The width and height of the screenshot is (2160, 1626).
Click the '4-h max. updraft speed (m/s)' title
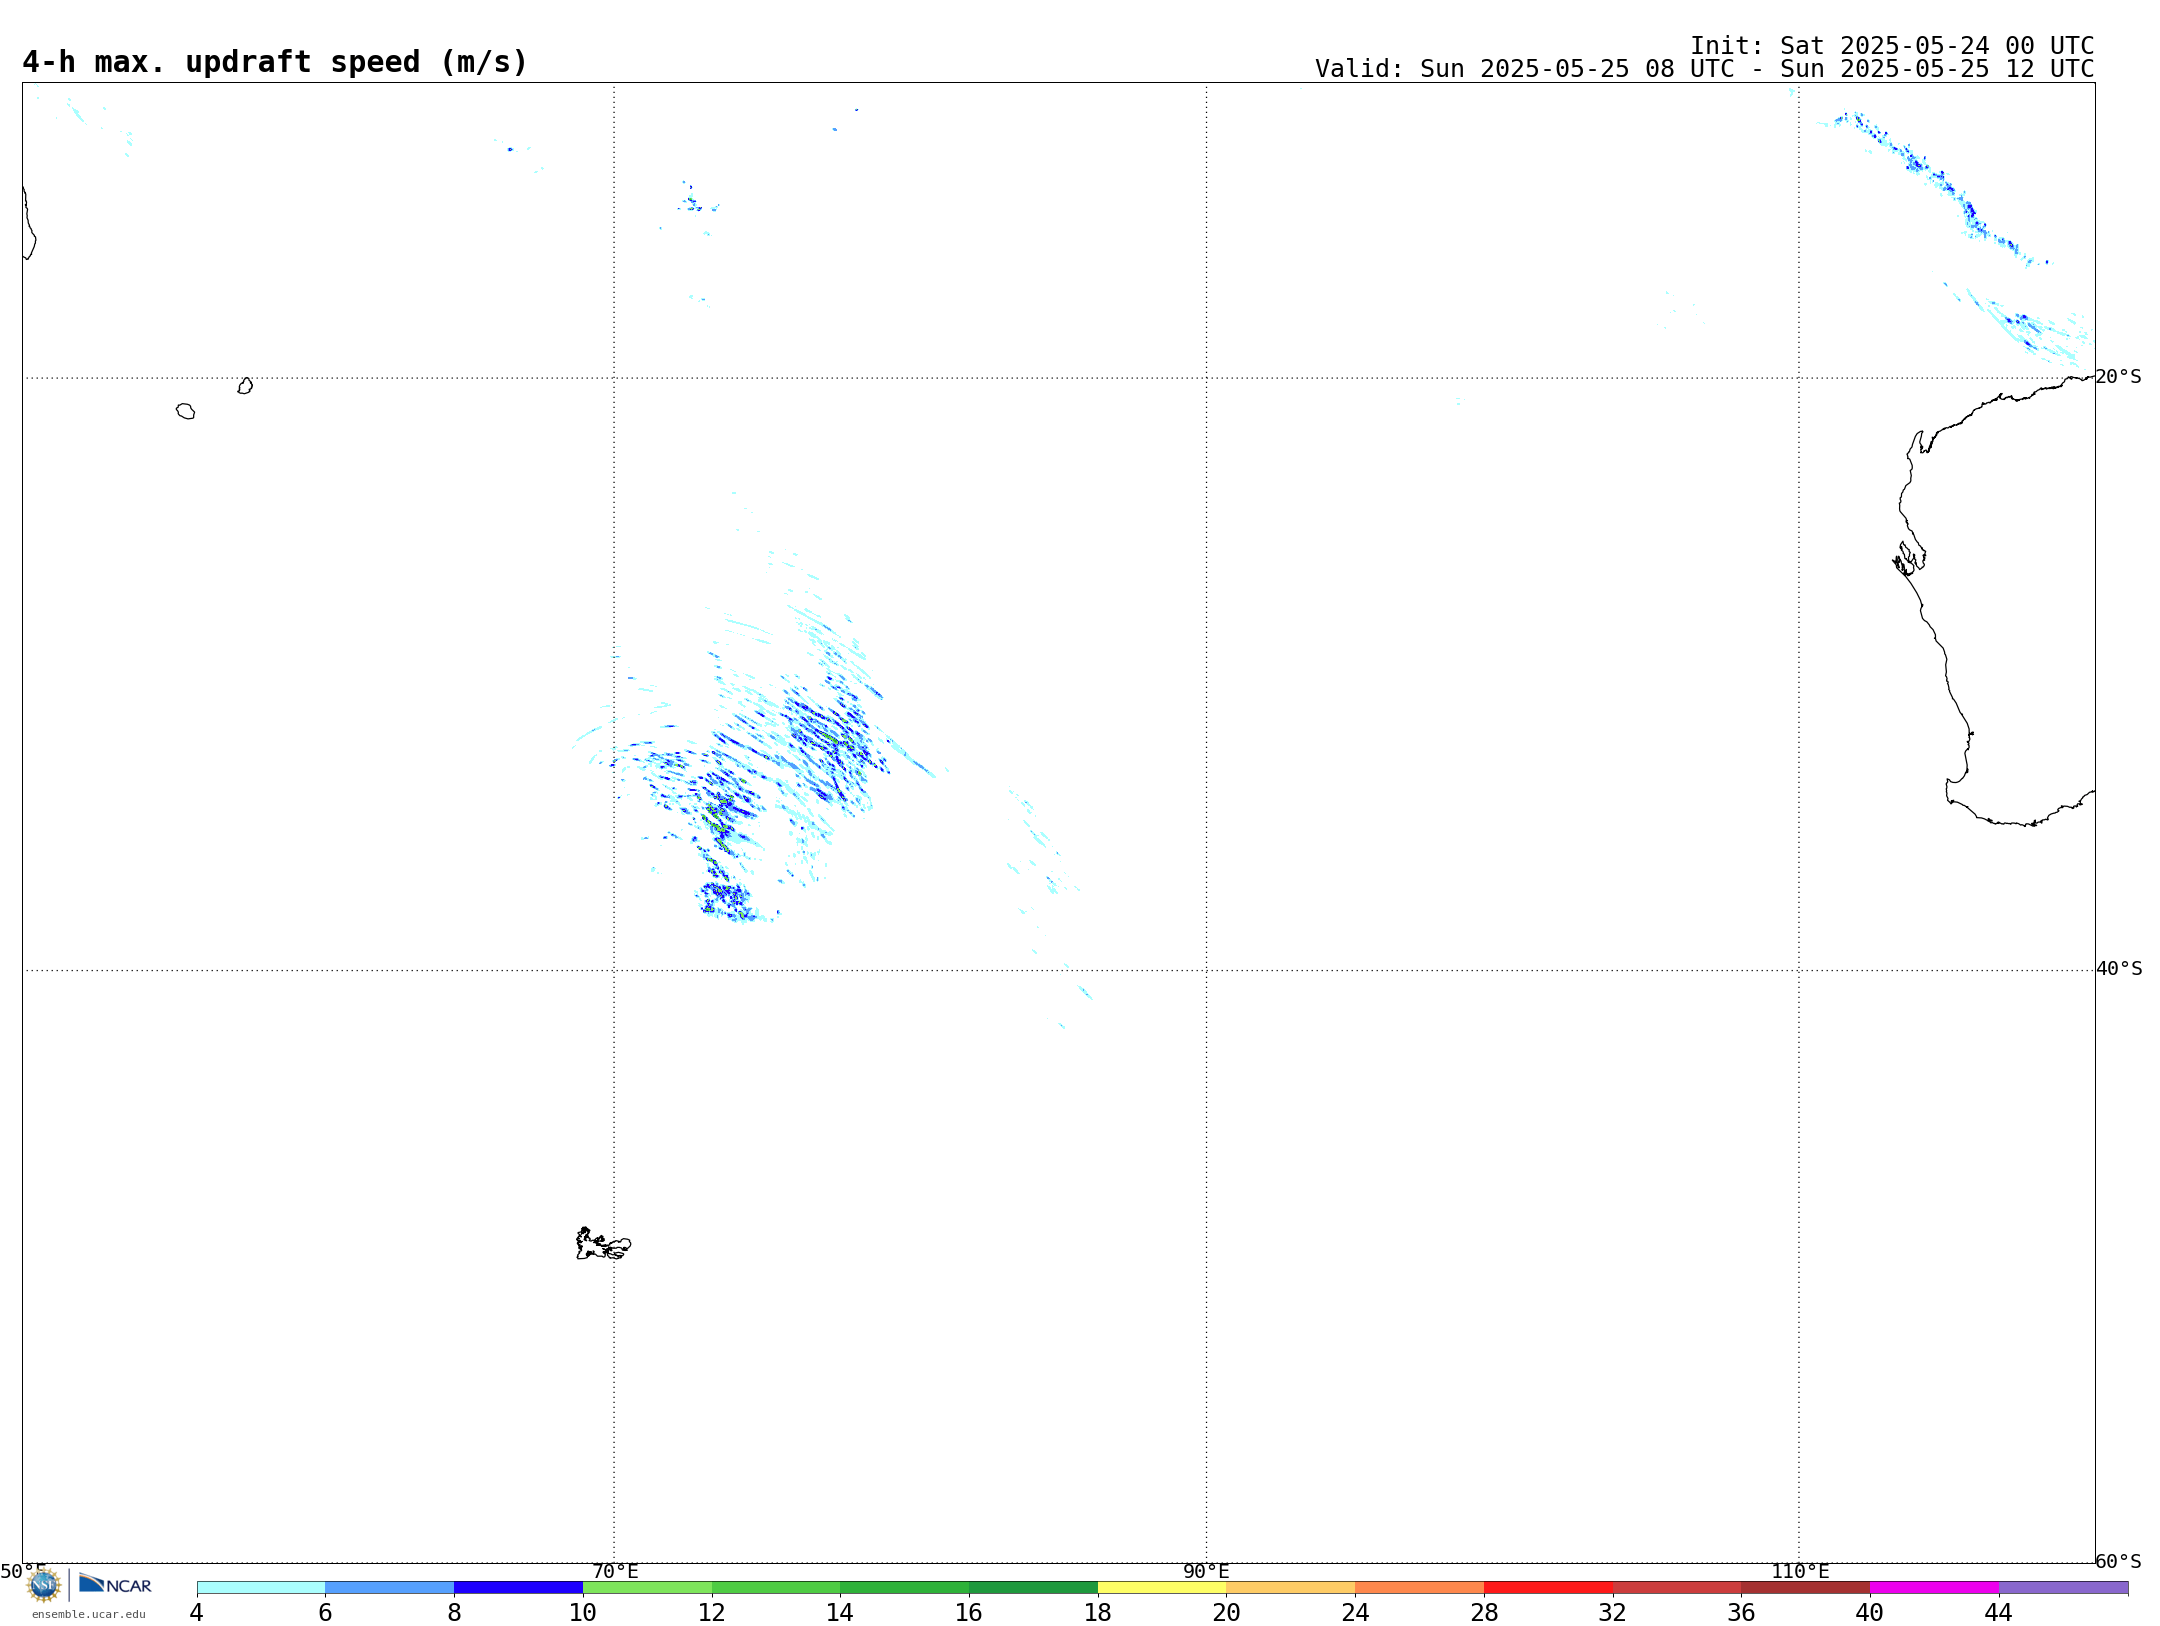275,62
